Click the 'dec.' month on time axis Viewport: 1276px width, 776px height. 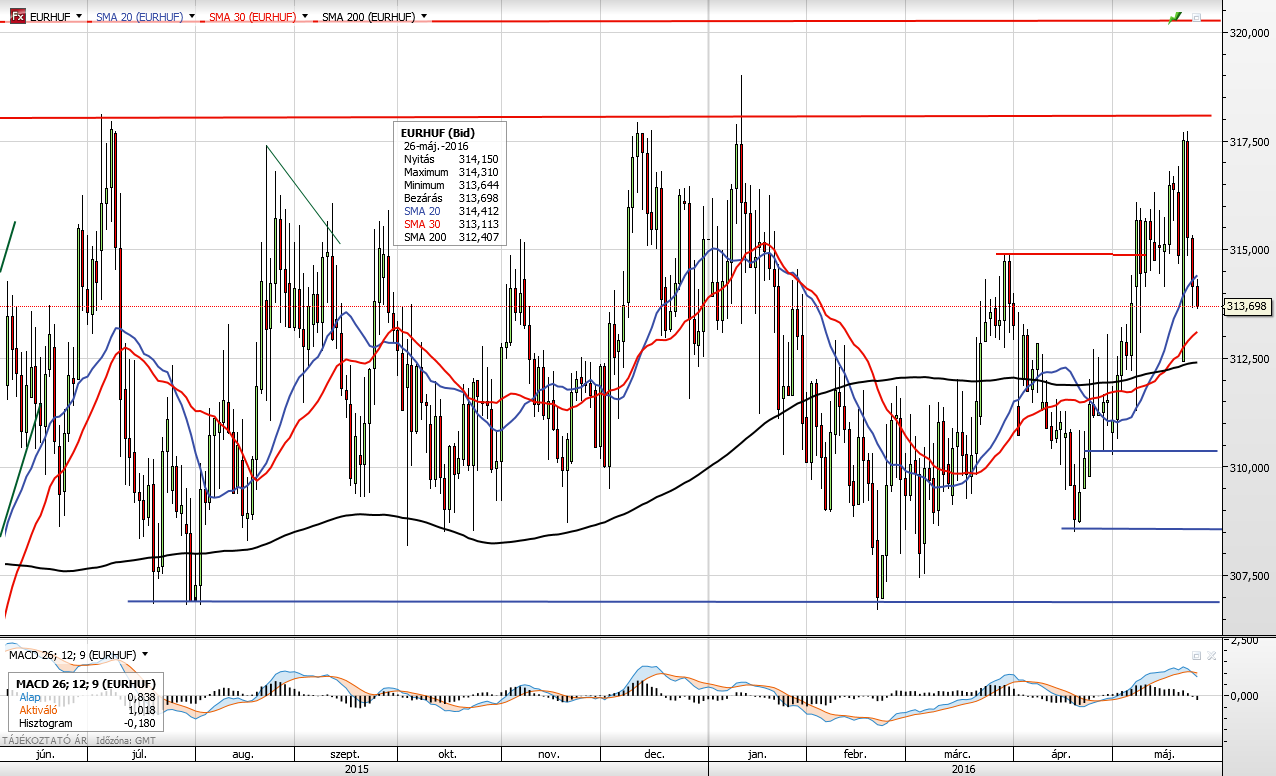(656, 755)
